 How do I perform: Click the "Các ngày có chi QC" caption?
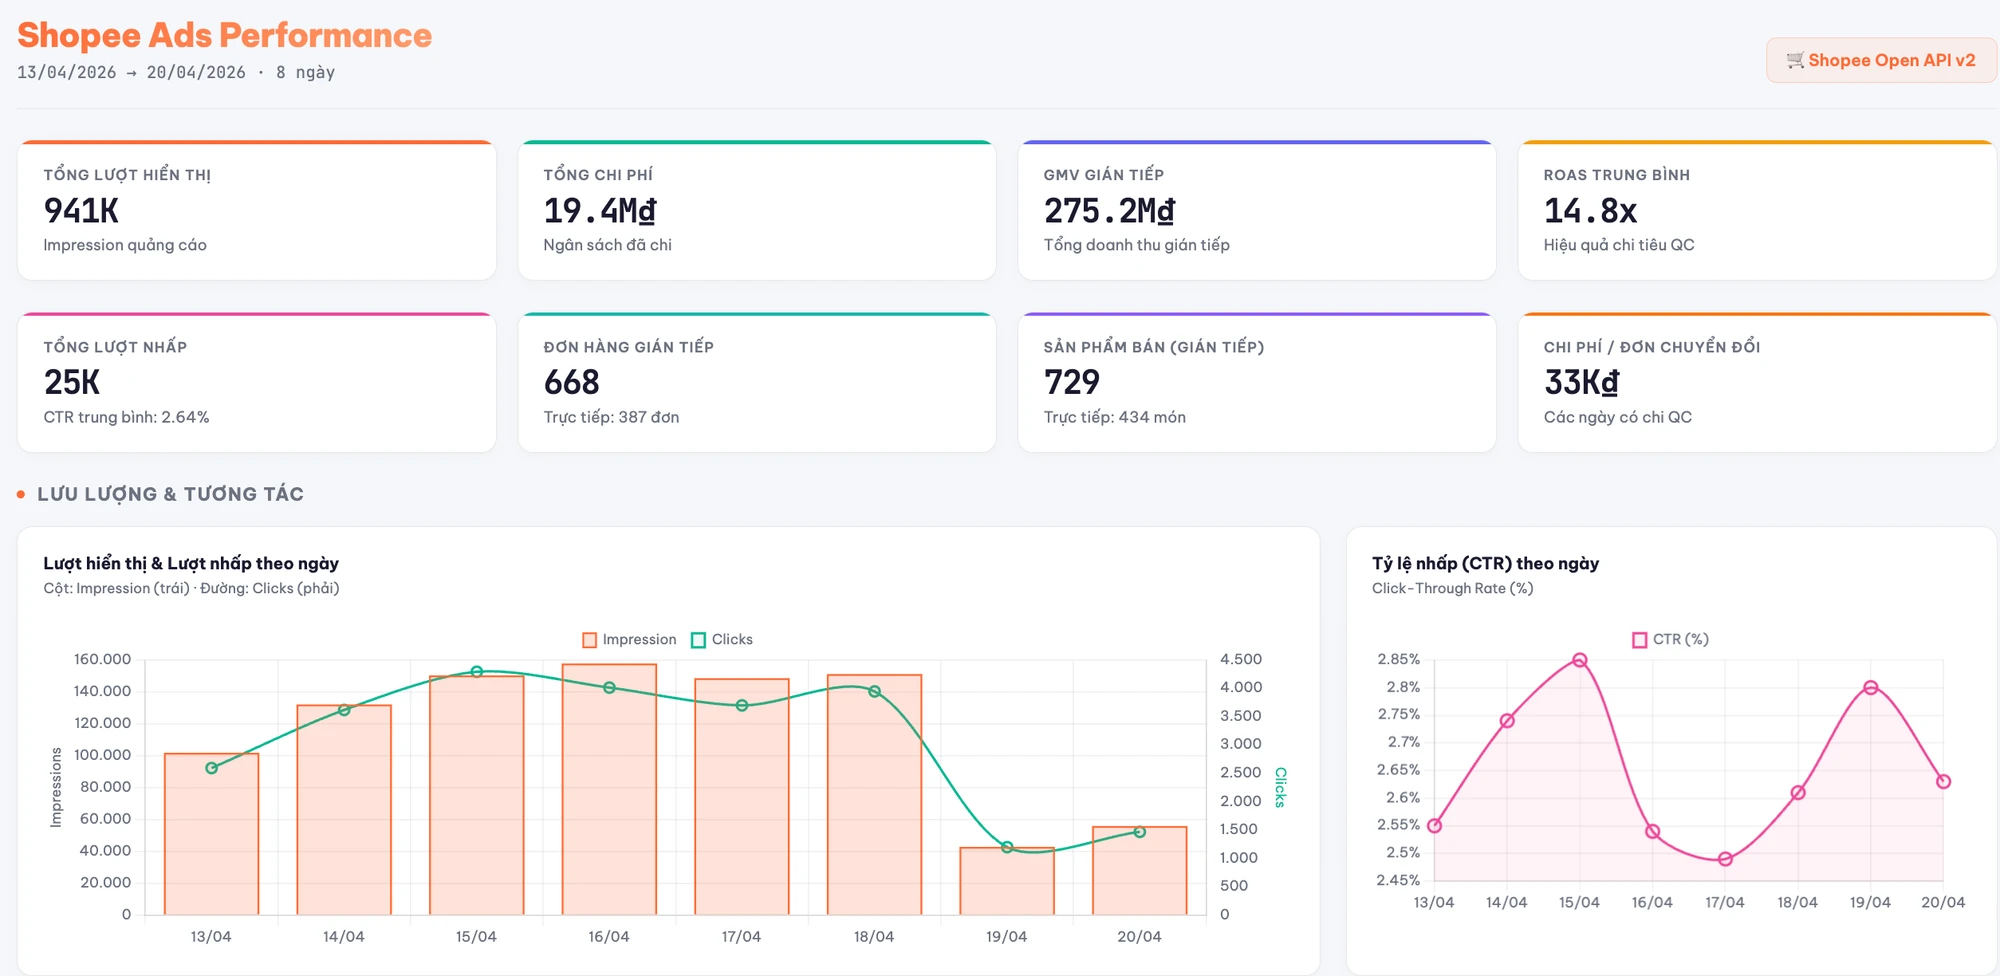[x=1618, y=417]
